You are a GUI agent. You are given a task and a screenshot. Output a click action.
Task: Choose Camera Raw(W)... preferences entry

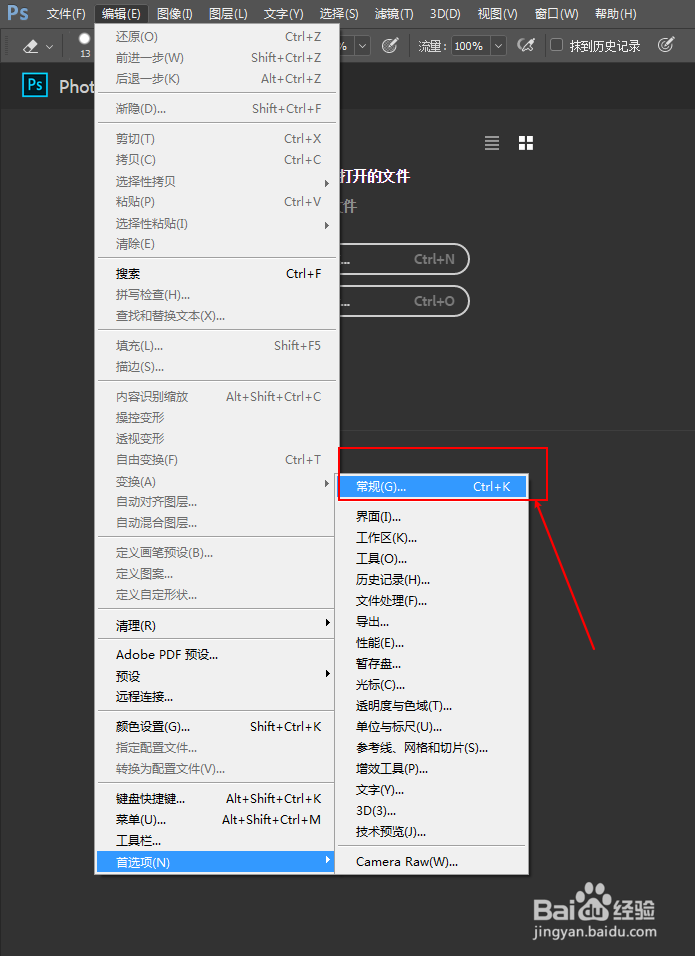coord(433,861)
